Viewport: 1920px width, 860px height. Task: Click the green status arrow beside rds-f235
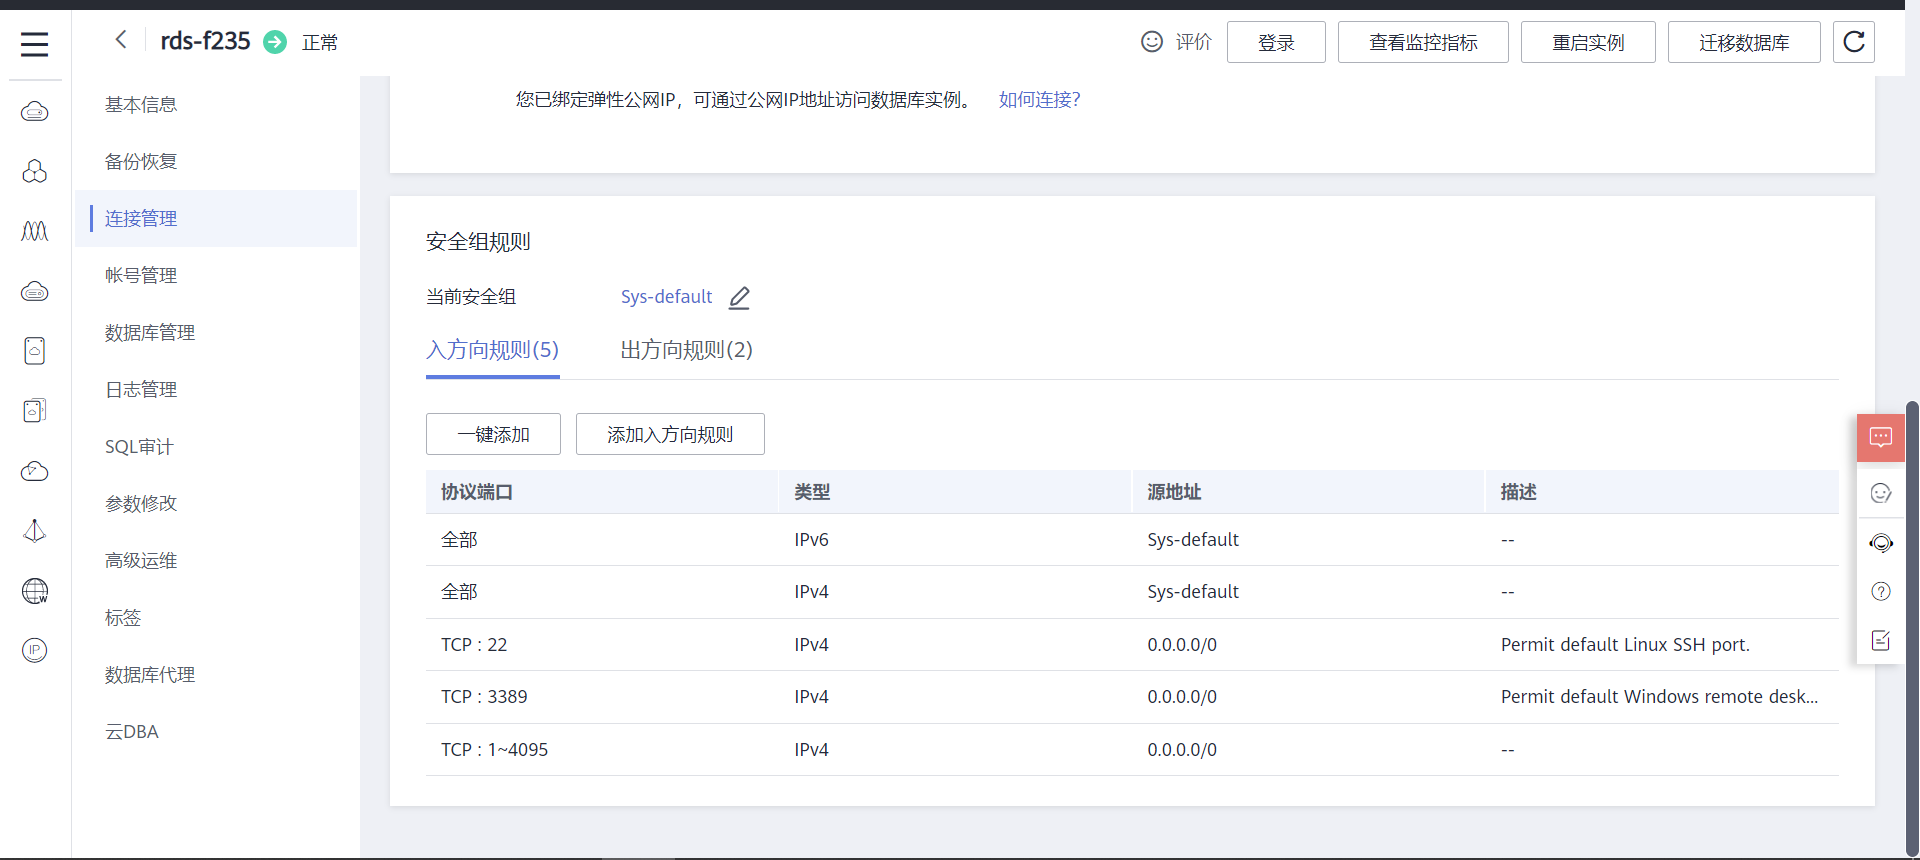tap(275, 42)
